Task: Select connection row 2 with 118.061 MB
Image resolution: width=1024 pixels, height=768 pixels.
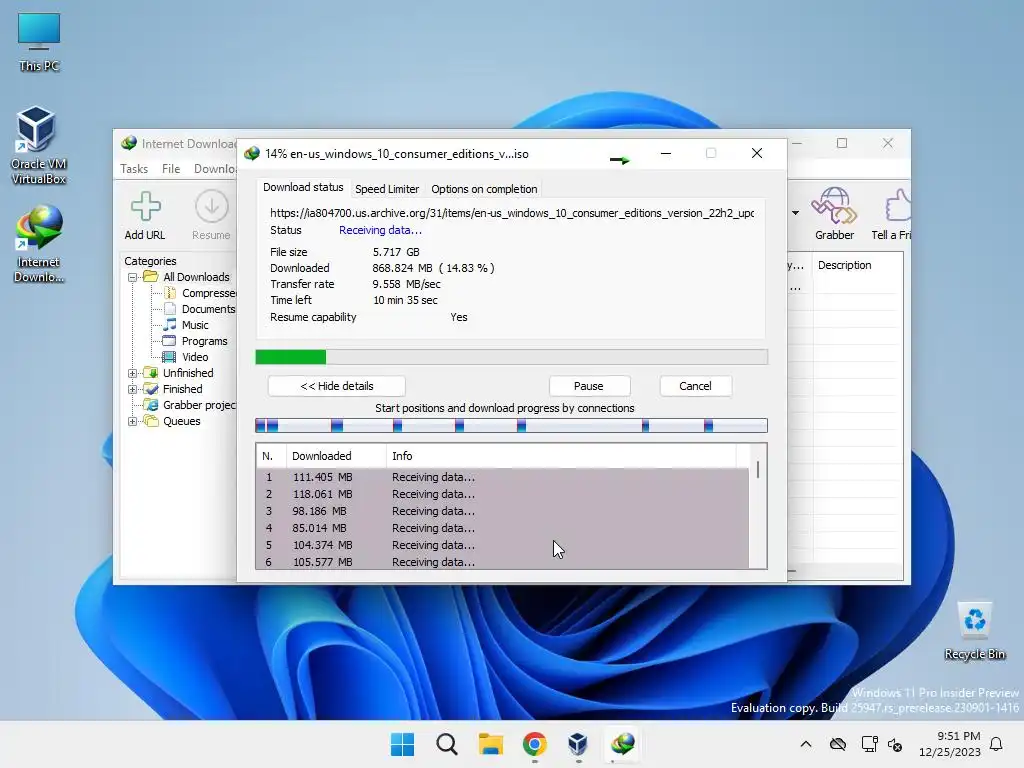Action: click(502, 494)
